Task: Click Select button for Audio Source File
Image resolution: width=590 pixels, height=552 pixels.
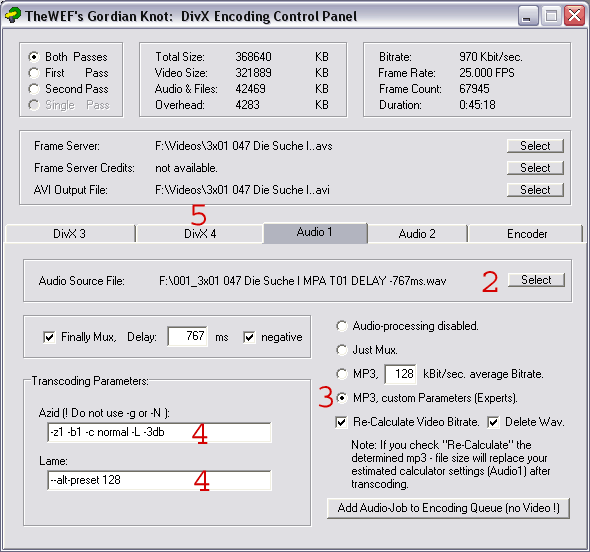Action: pyautogui.click(x=536, y=280)
